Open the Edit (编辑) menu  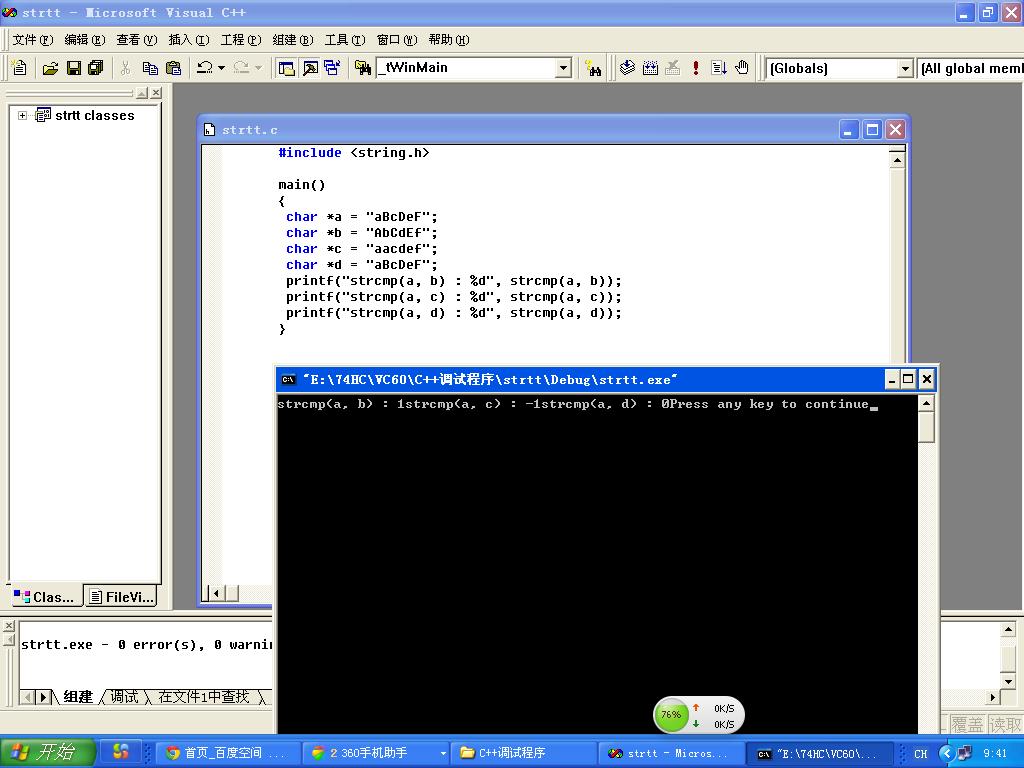(85, 40)
